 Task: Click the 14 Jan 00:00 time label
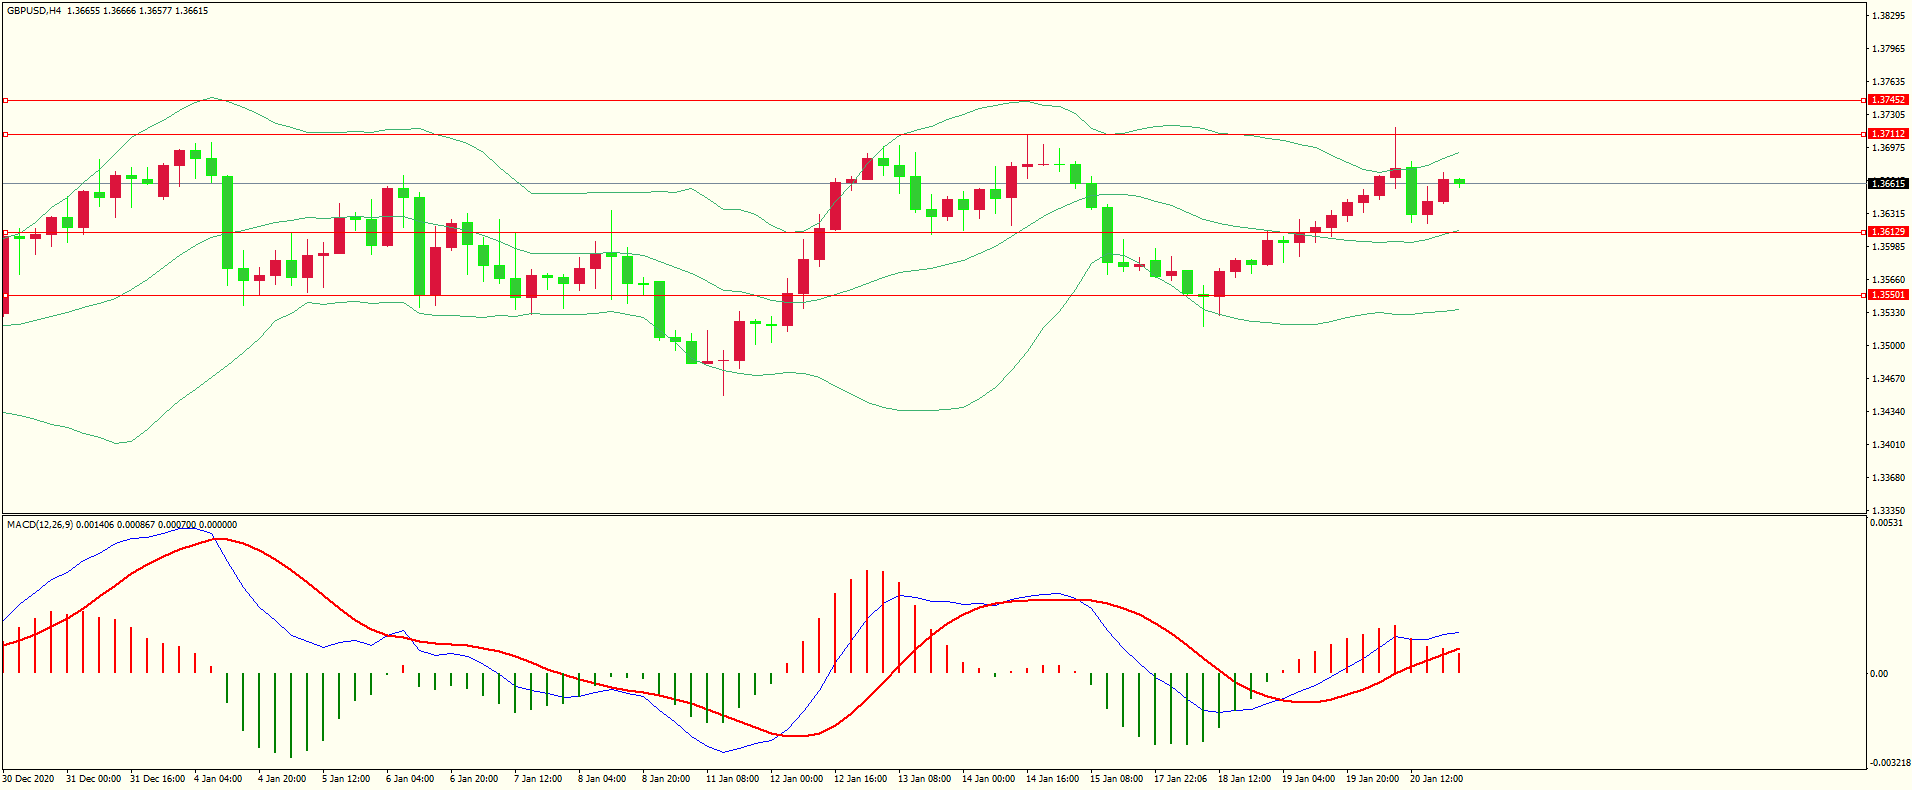pyautogui.click(x=989, y=779)
